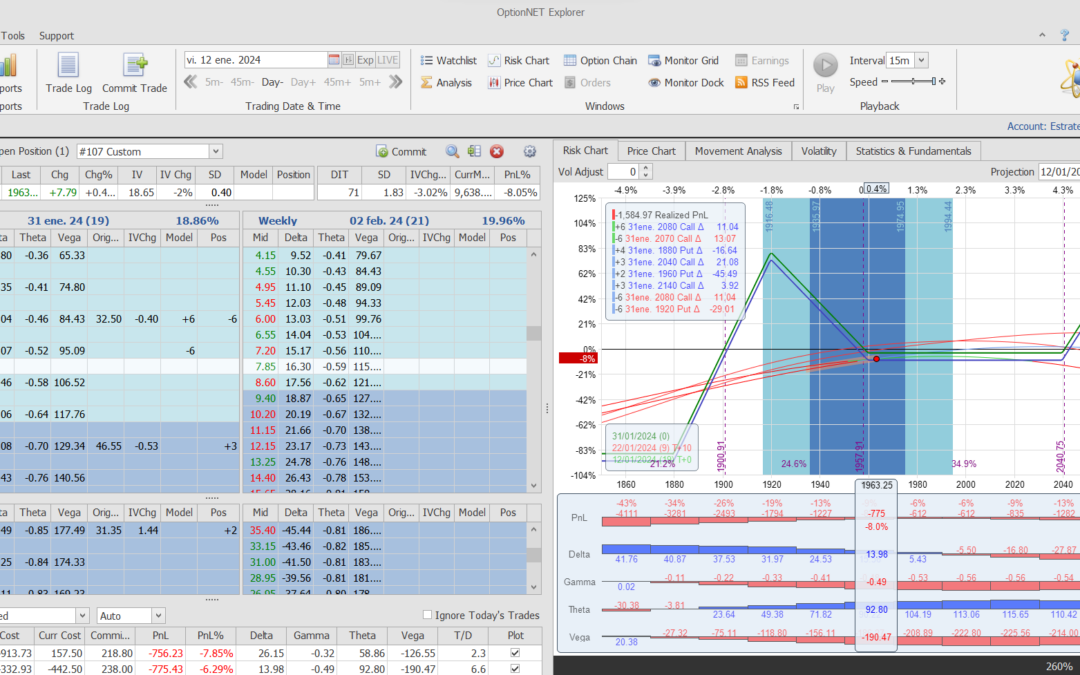Open the Auto dropdown list
The width and height of the screenshot is (1080, 675).
(158, 615)
